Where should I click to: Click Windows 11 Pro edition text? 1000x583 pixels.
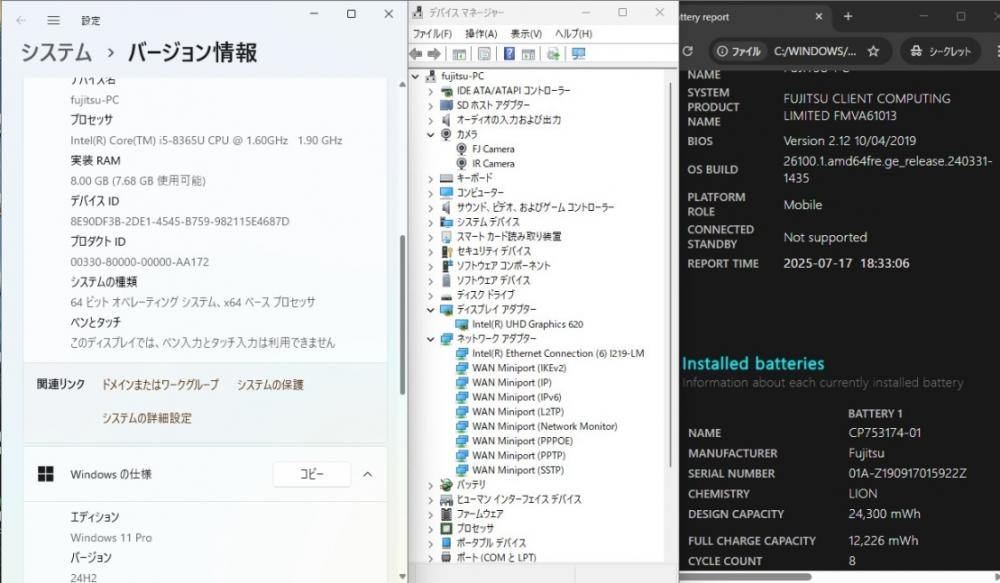pyautogui.click(x=111, y=538)
